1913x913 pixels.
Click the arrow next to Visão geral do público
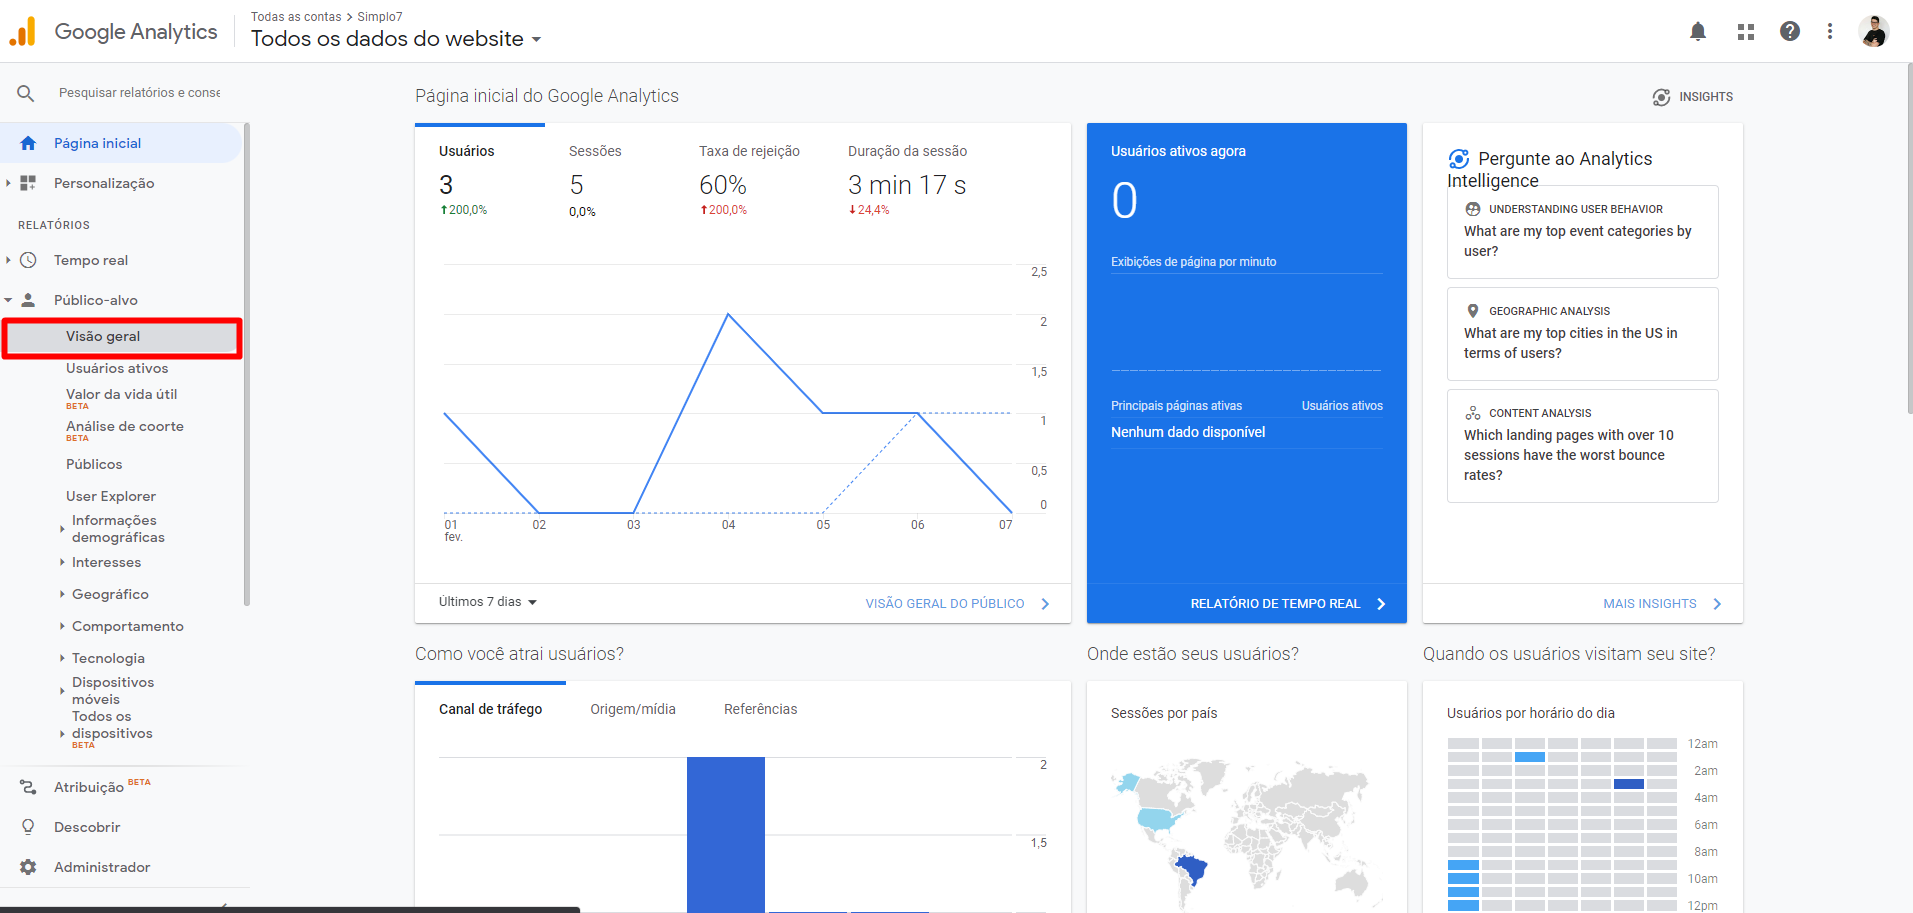[1045, 604]
